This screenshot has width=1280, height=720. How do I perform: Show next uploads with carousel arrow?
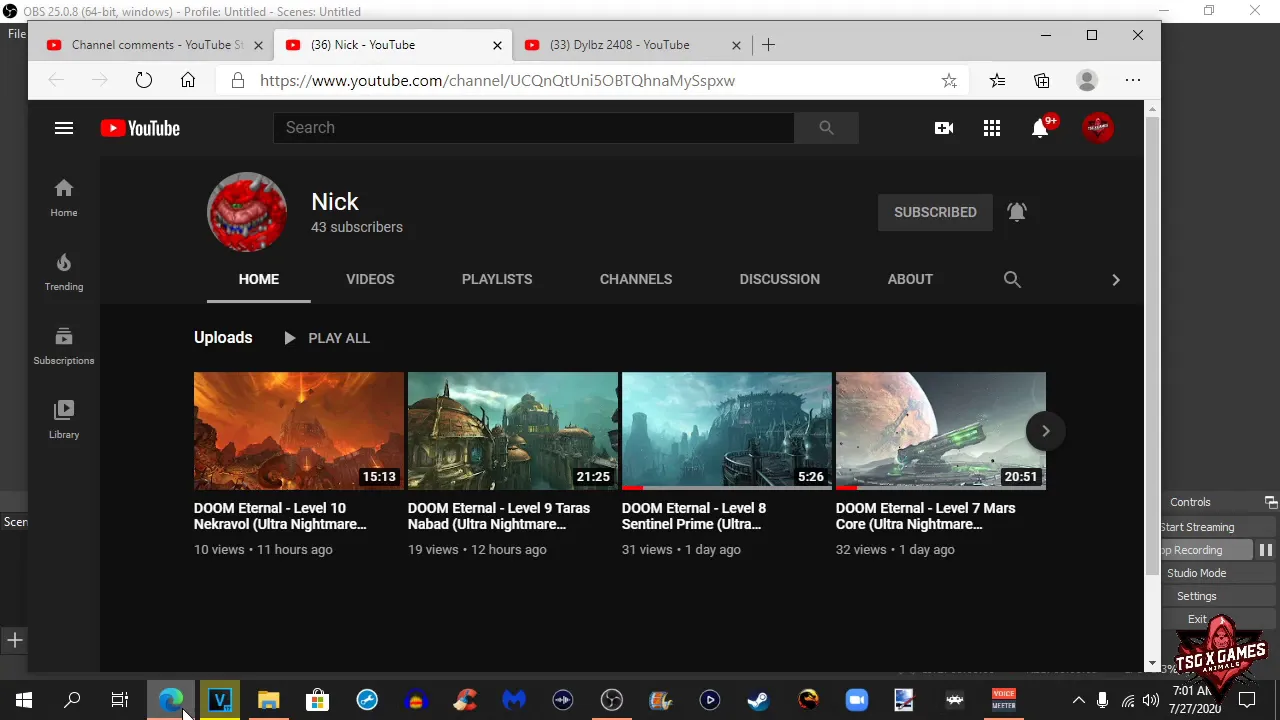(x=1045, y=431)
